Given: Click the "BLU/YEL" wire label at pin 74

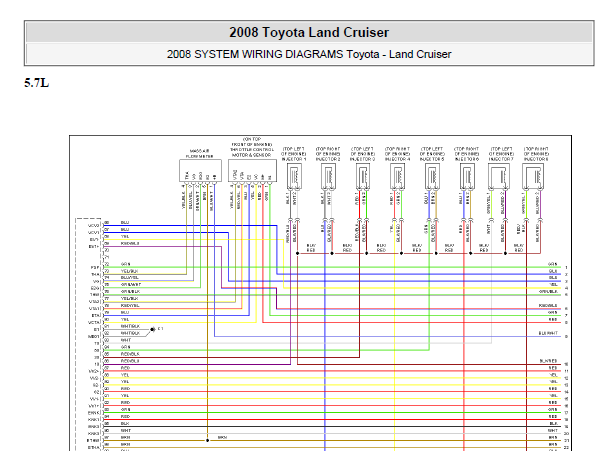Looking at the screenshot, I should pyautogui.click(x=130, y=278).
